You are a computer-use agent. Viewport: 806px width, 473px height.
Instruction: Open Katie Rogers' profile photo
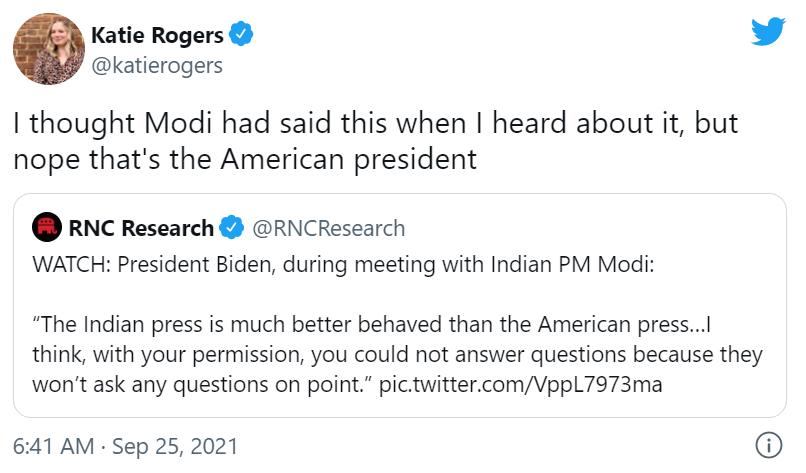pos(49,49)
